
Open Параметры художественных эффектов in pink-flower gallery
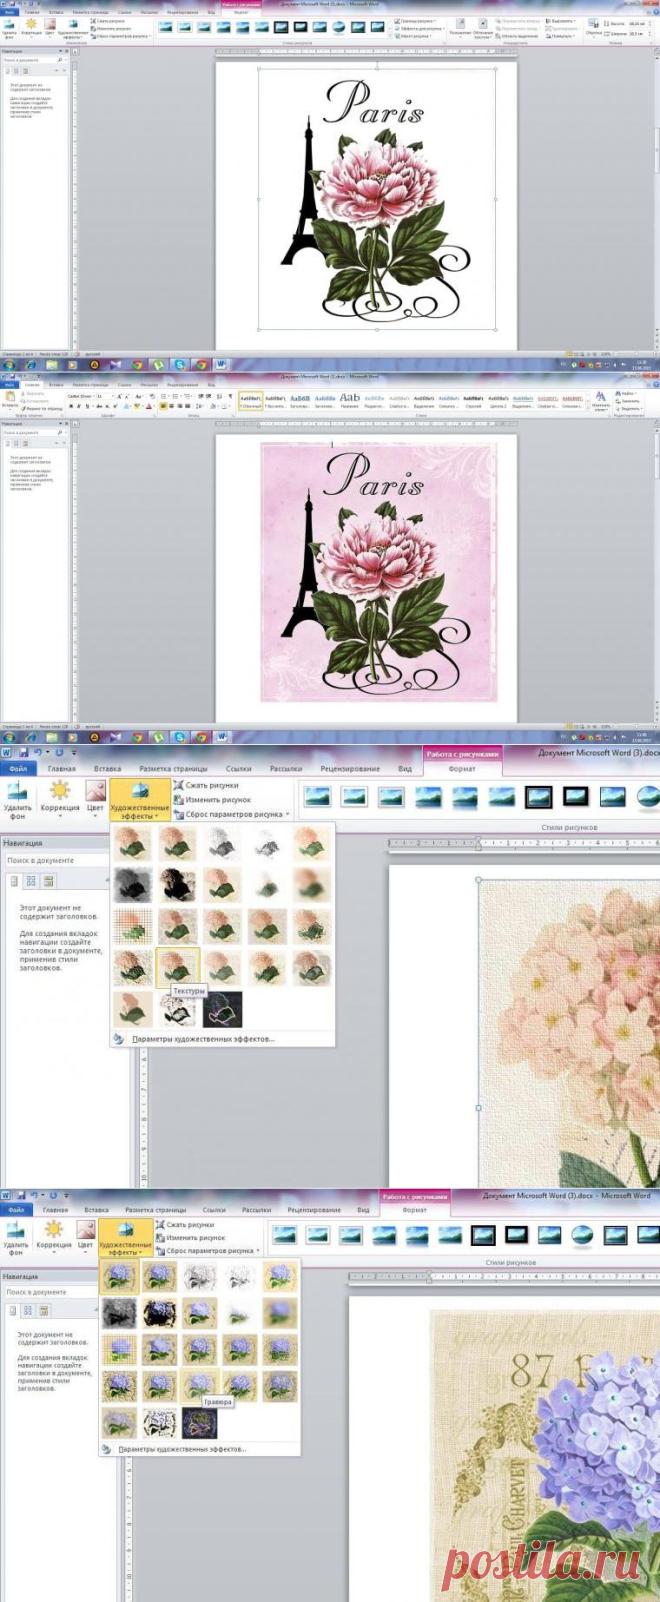pos(202,1039)
